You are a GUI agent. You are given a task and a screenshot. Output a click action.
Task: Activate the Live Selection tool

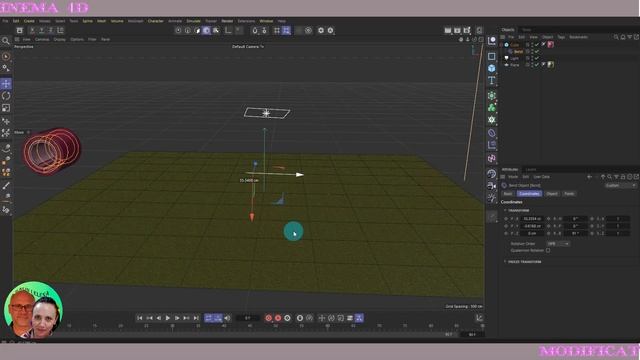(x=6, y=56)
